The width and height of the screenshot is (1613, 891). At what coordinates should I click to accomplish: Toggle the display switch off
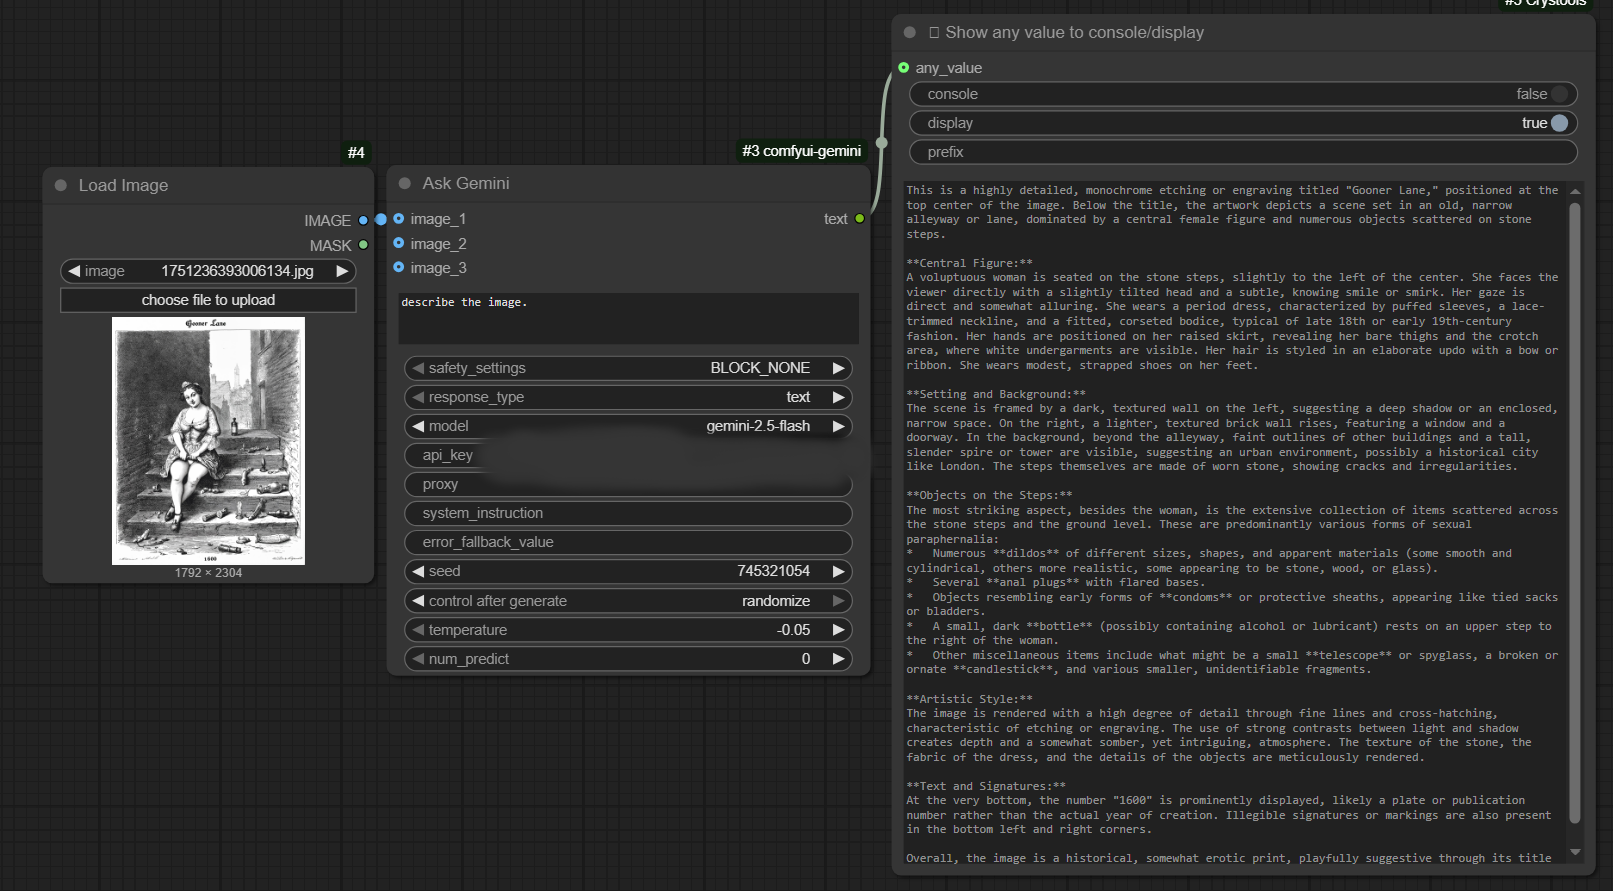click(x=1559, y=123)
